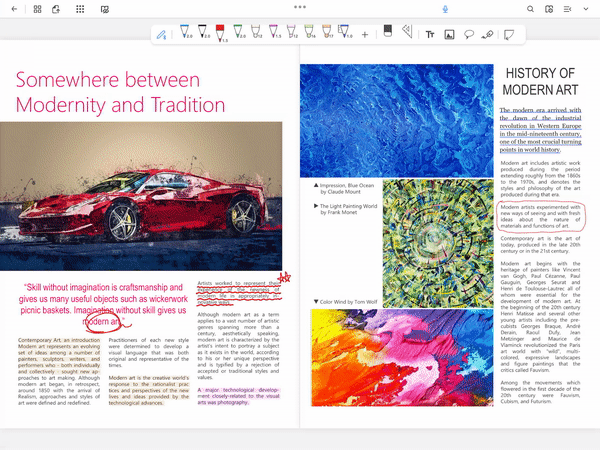This screenshot has height=450, width=600.
Task: Click the red star annotation
Action: point(284,277)
